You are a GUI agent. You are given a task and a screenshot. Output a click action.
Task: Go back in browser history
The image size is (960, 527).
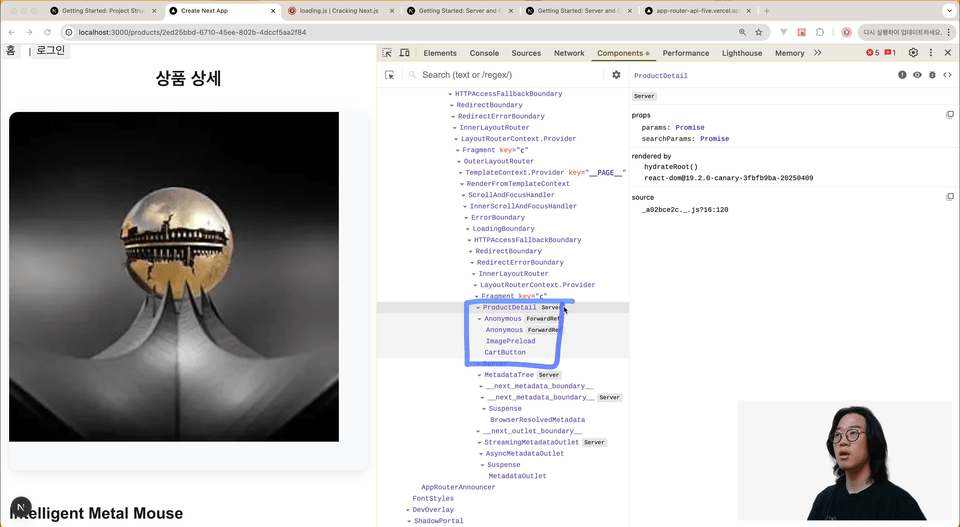click(x=12, y=32)
